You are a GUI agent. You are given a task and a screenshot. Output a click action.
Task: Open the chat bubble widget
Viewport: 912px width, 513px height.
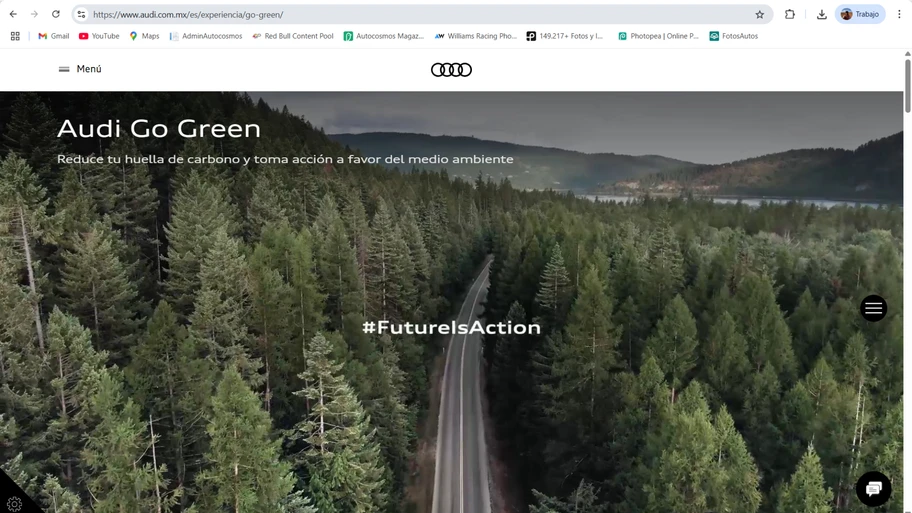point(873,489)
